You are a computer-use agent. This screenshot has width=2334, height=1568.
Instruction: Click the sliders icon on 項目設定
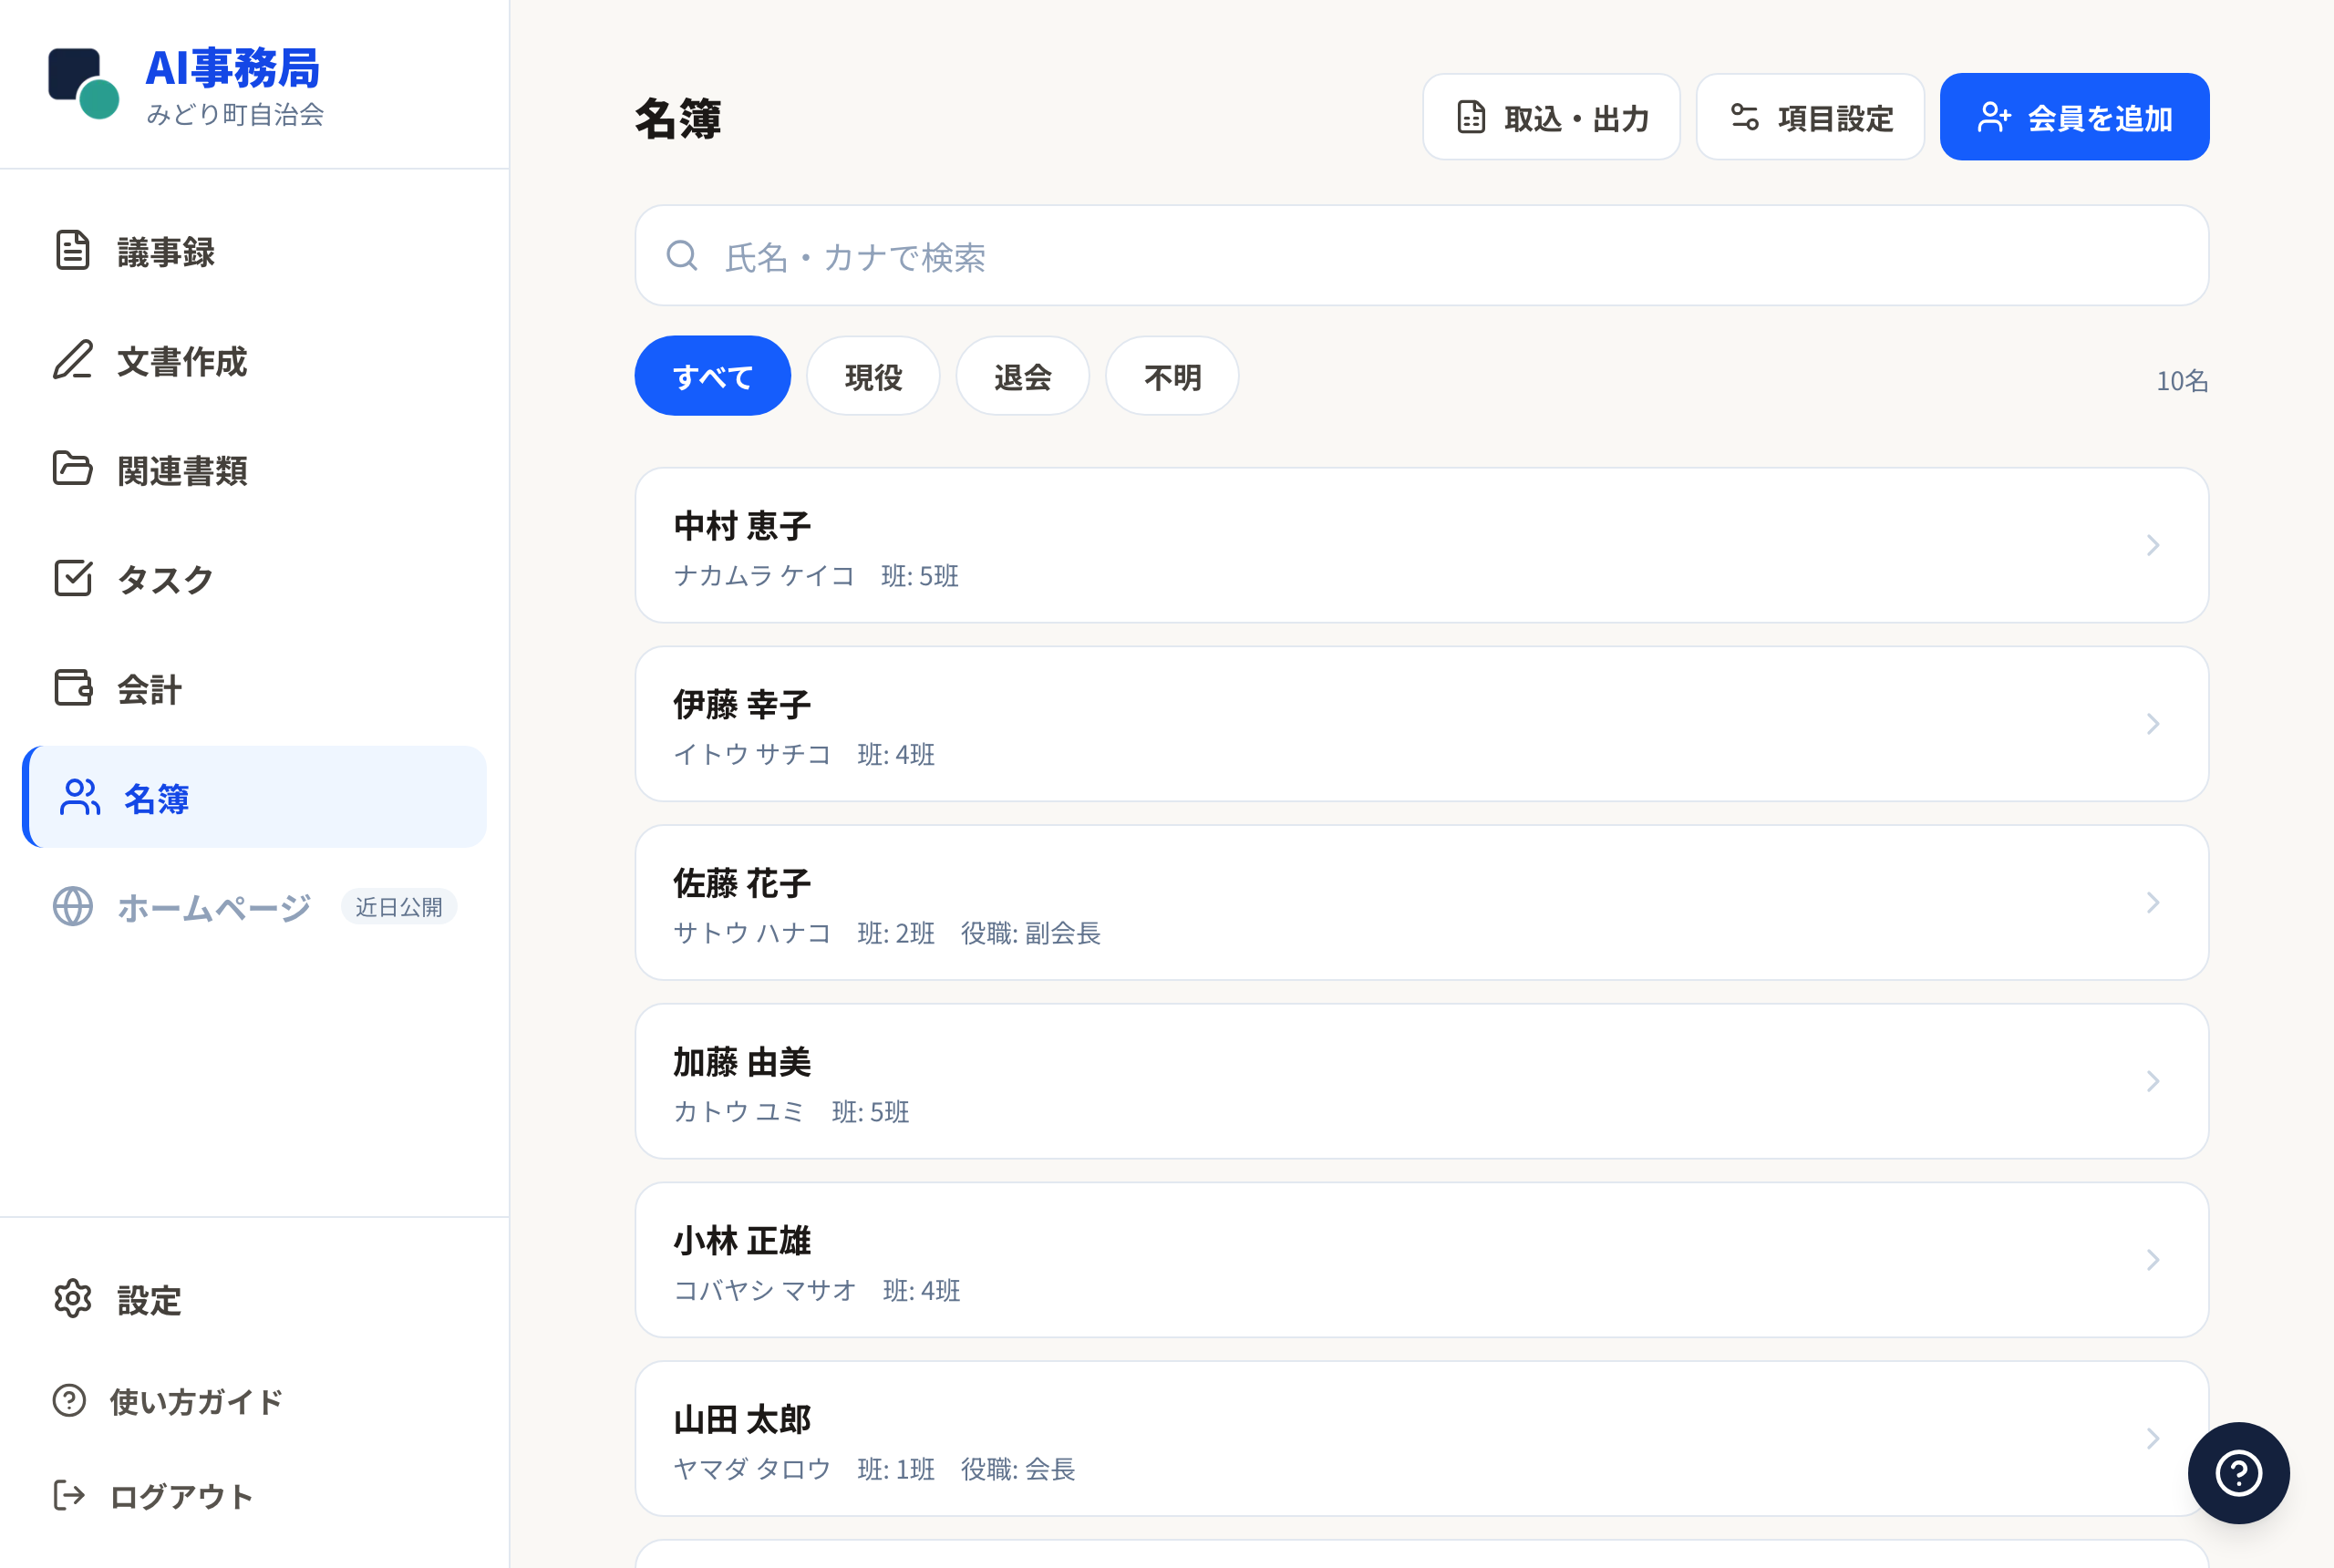click(1745, 117)
